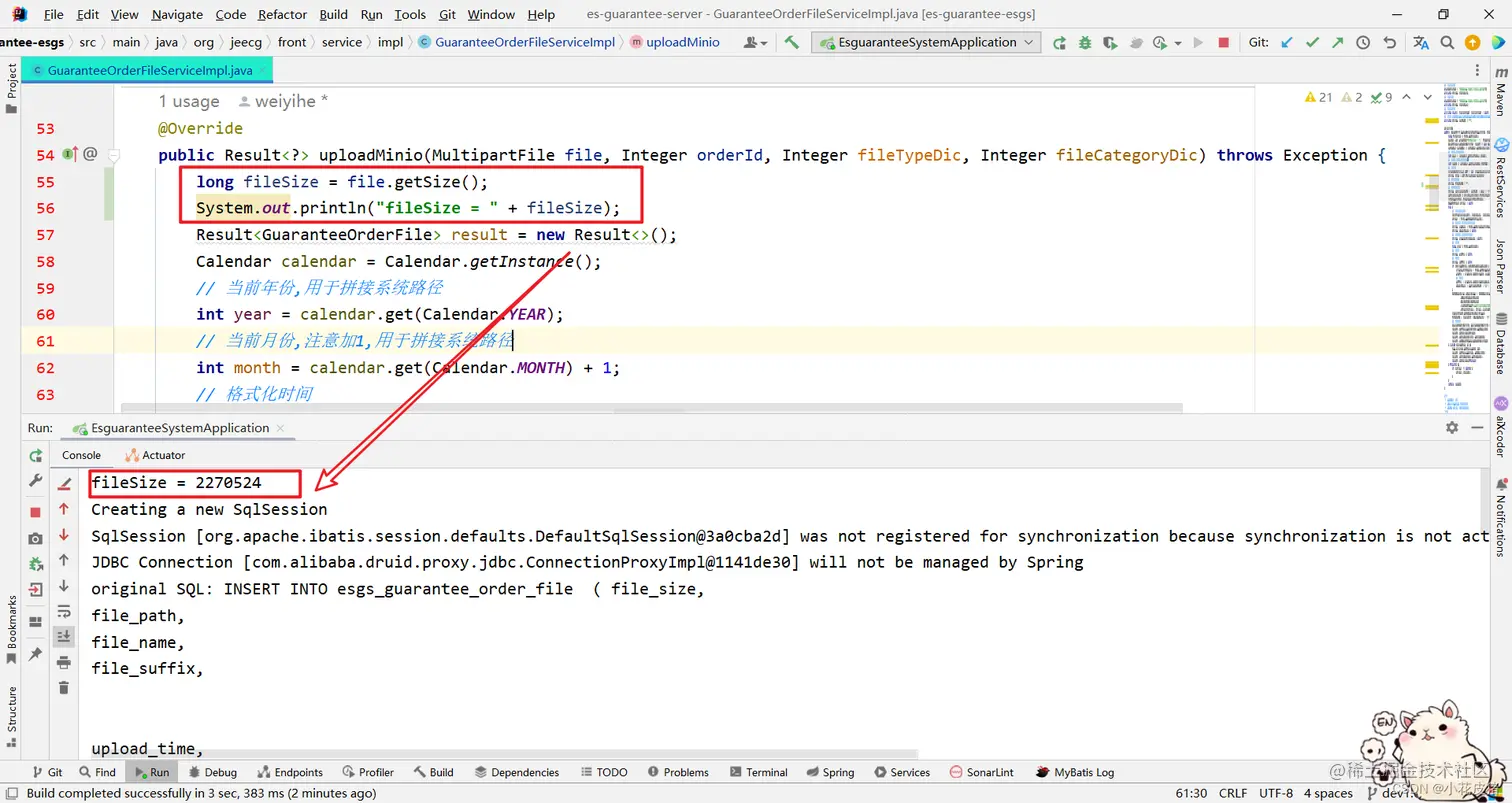Open the Run panel settings gear
This screenshot has height=803, width=1512.
1452,427
